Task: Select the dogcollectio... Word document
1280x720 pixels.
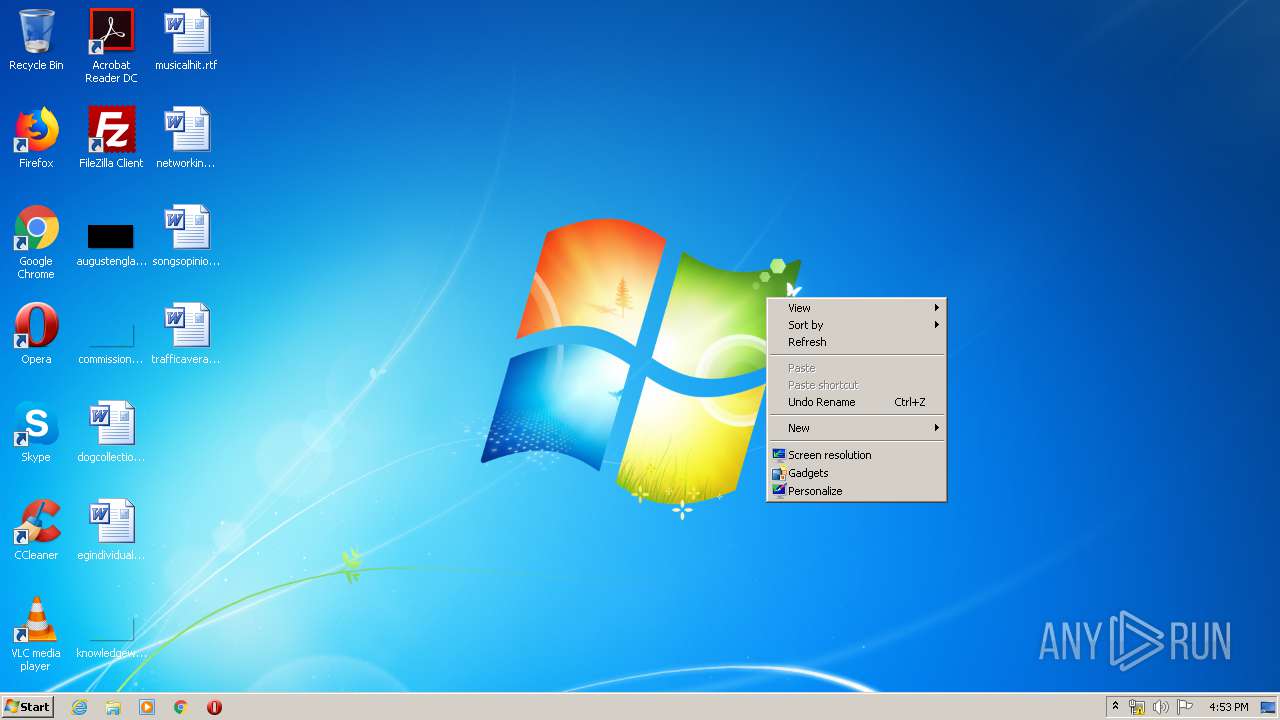Action: click(x=111, y=432)
